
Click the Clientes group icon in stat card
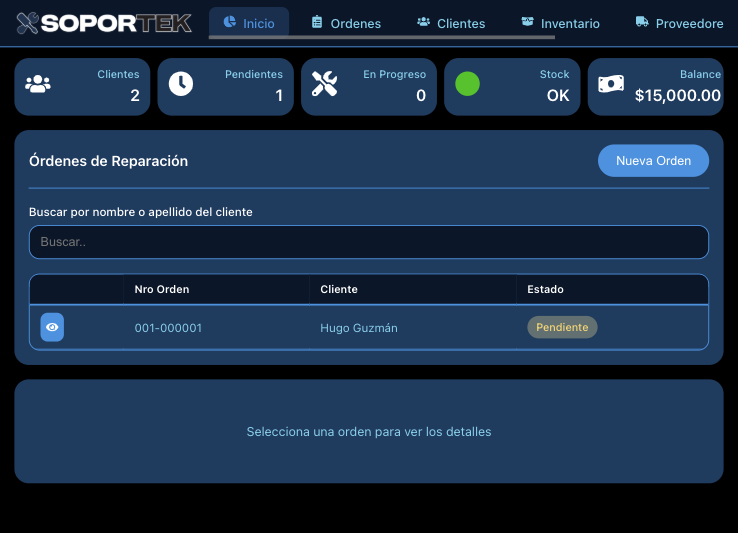(x=38, y=84)
